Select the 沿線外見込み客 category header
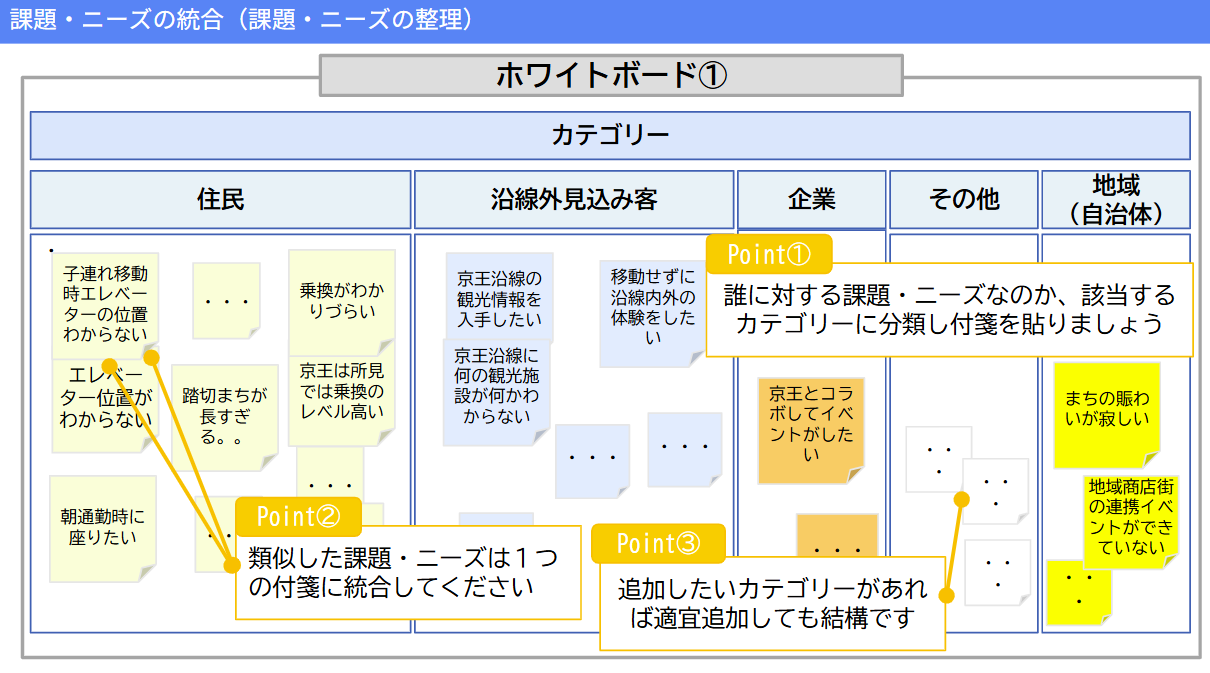Viewport: 1210px width, 673px height. (573, 199)
